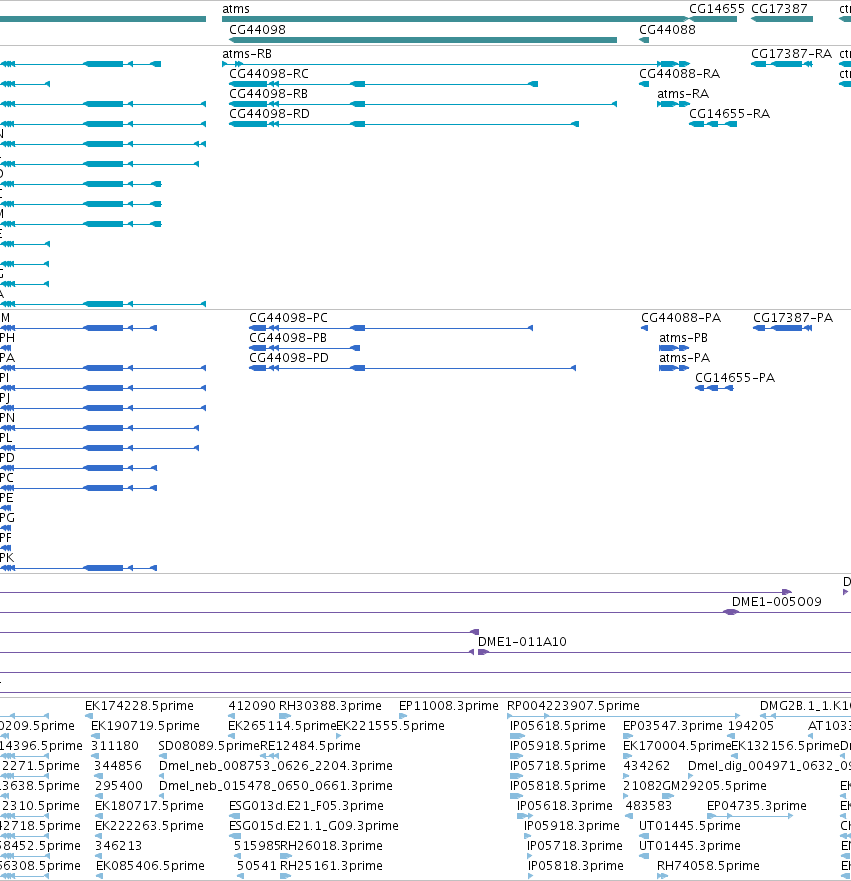Select transcript CG44098-RC
This screenshot has width=851, height=881.
(384, 84)
